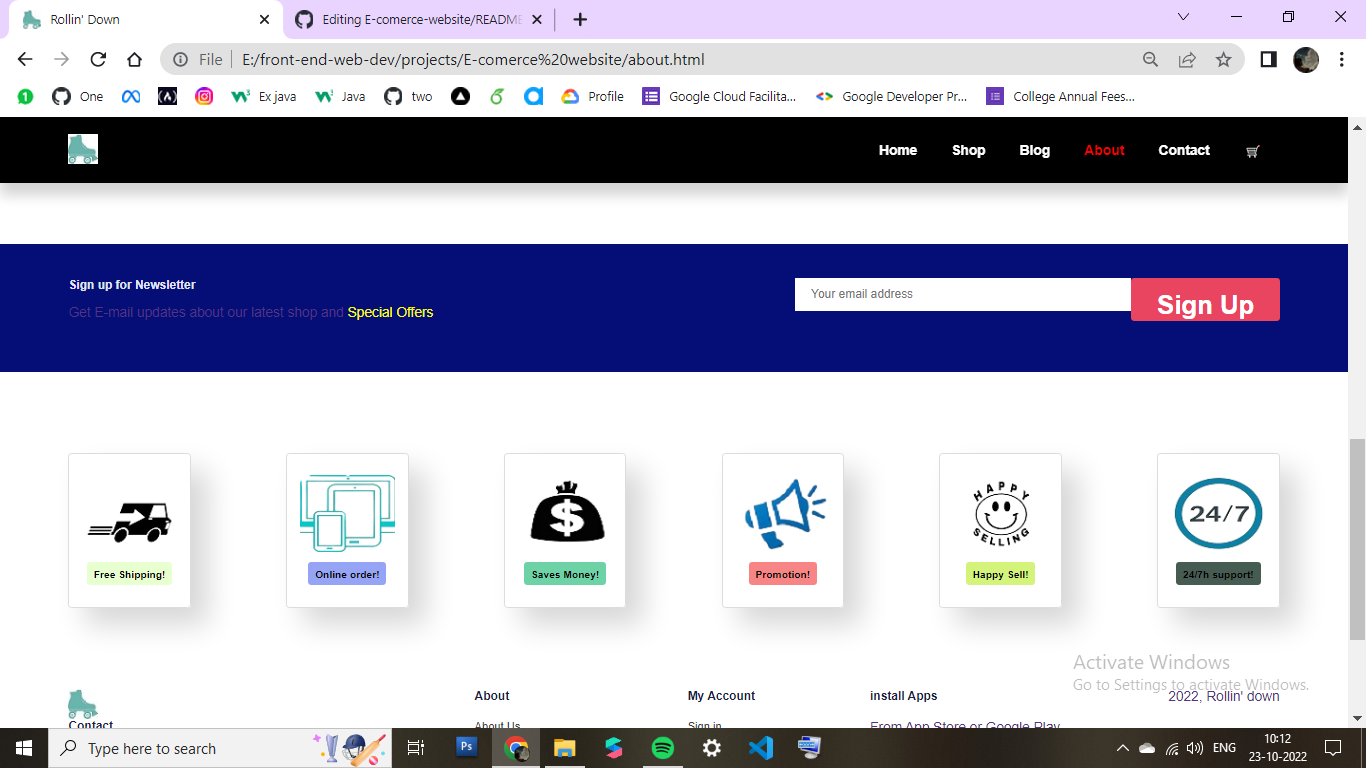Screen dimensions: 1366x768
Task: Open Shop page from navbar
Action: point(969,150)
